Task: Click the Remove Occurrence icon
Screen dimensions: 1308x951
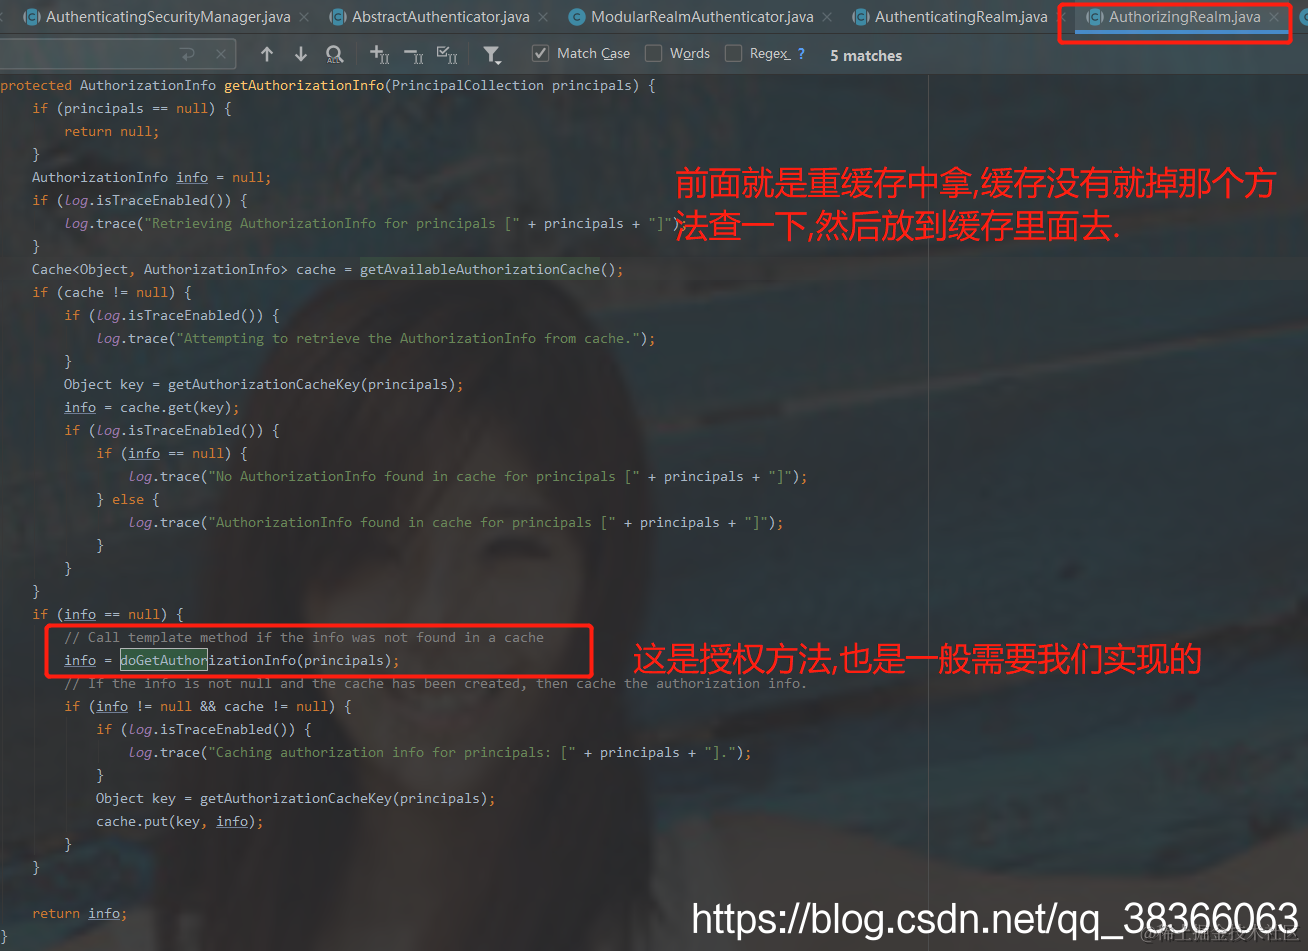Action: click(x=413, y=54)
